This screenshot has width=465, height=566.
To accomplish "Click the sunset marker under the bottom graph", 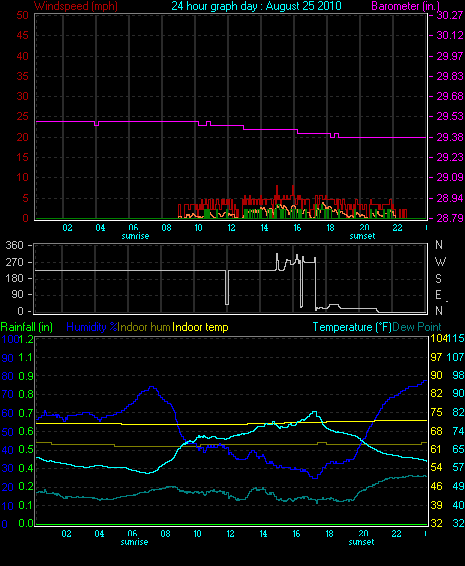I will click(361, 542).
